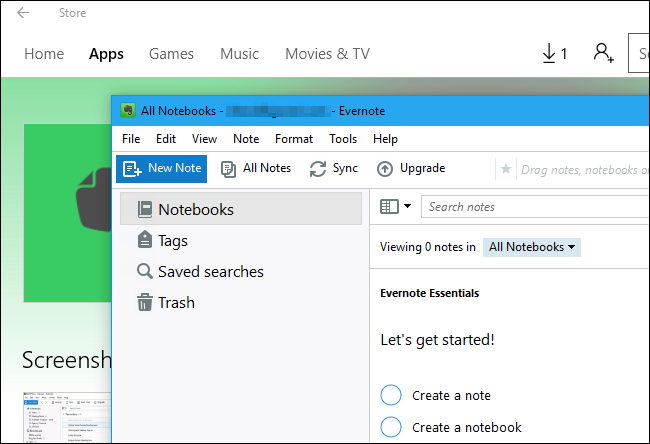This screenshot has height=444, width=650.
Task: Switch to Store Movies & TV tab
Action: 327,54
